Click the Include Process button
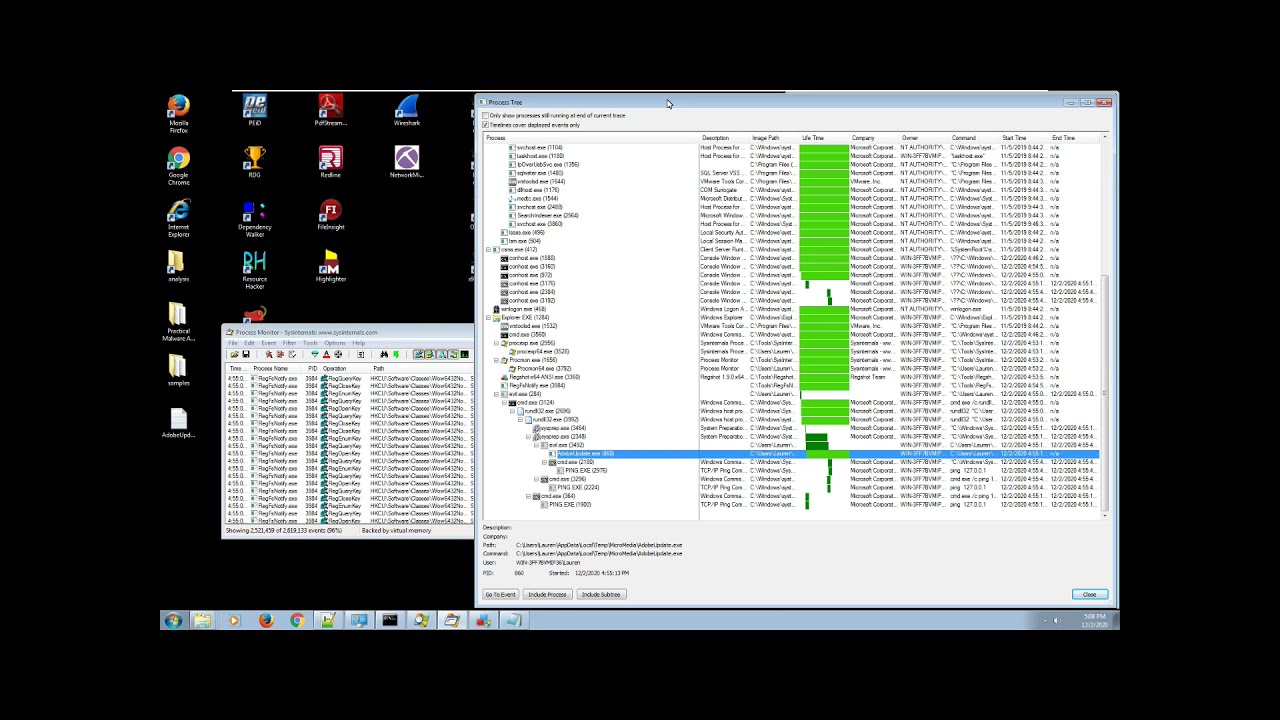Viewport: 1280px width, 720px height. [x=547, y=594]
